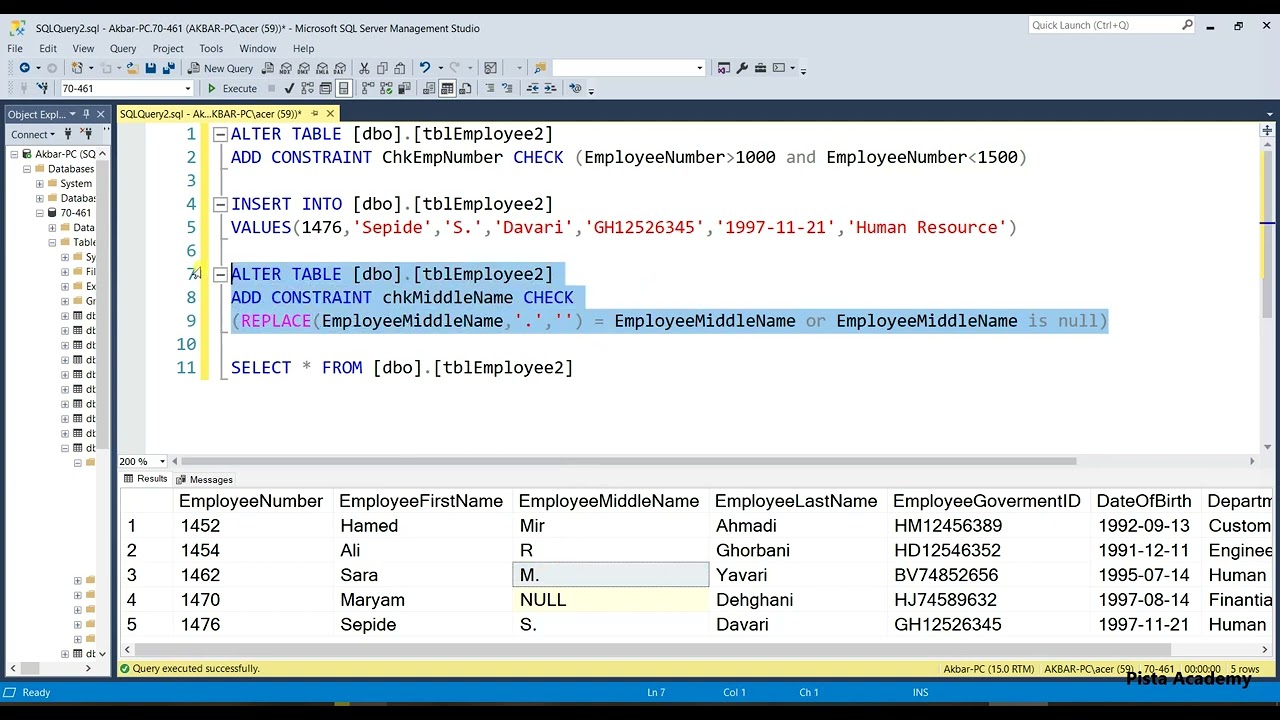This screenshot has width=1280, height=720.
Task: Open a new DAX query
Action: 340,68
